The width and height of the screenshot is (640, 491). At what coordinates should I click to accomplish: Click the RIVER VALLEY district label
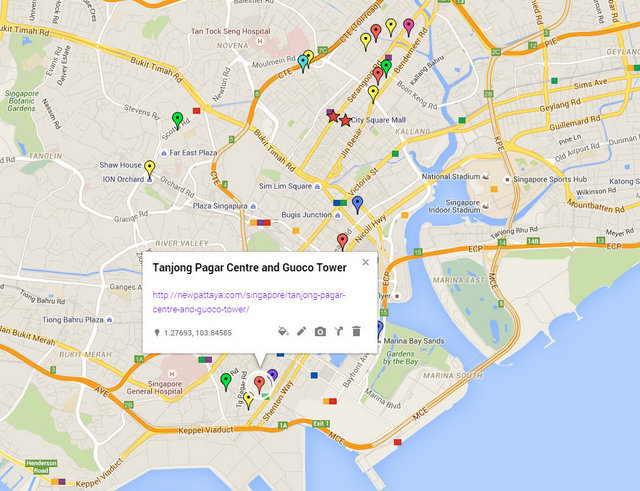point(182,243)
